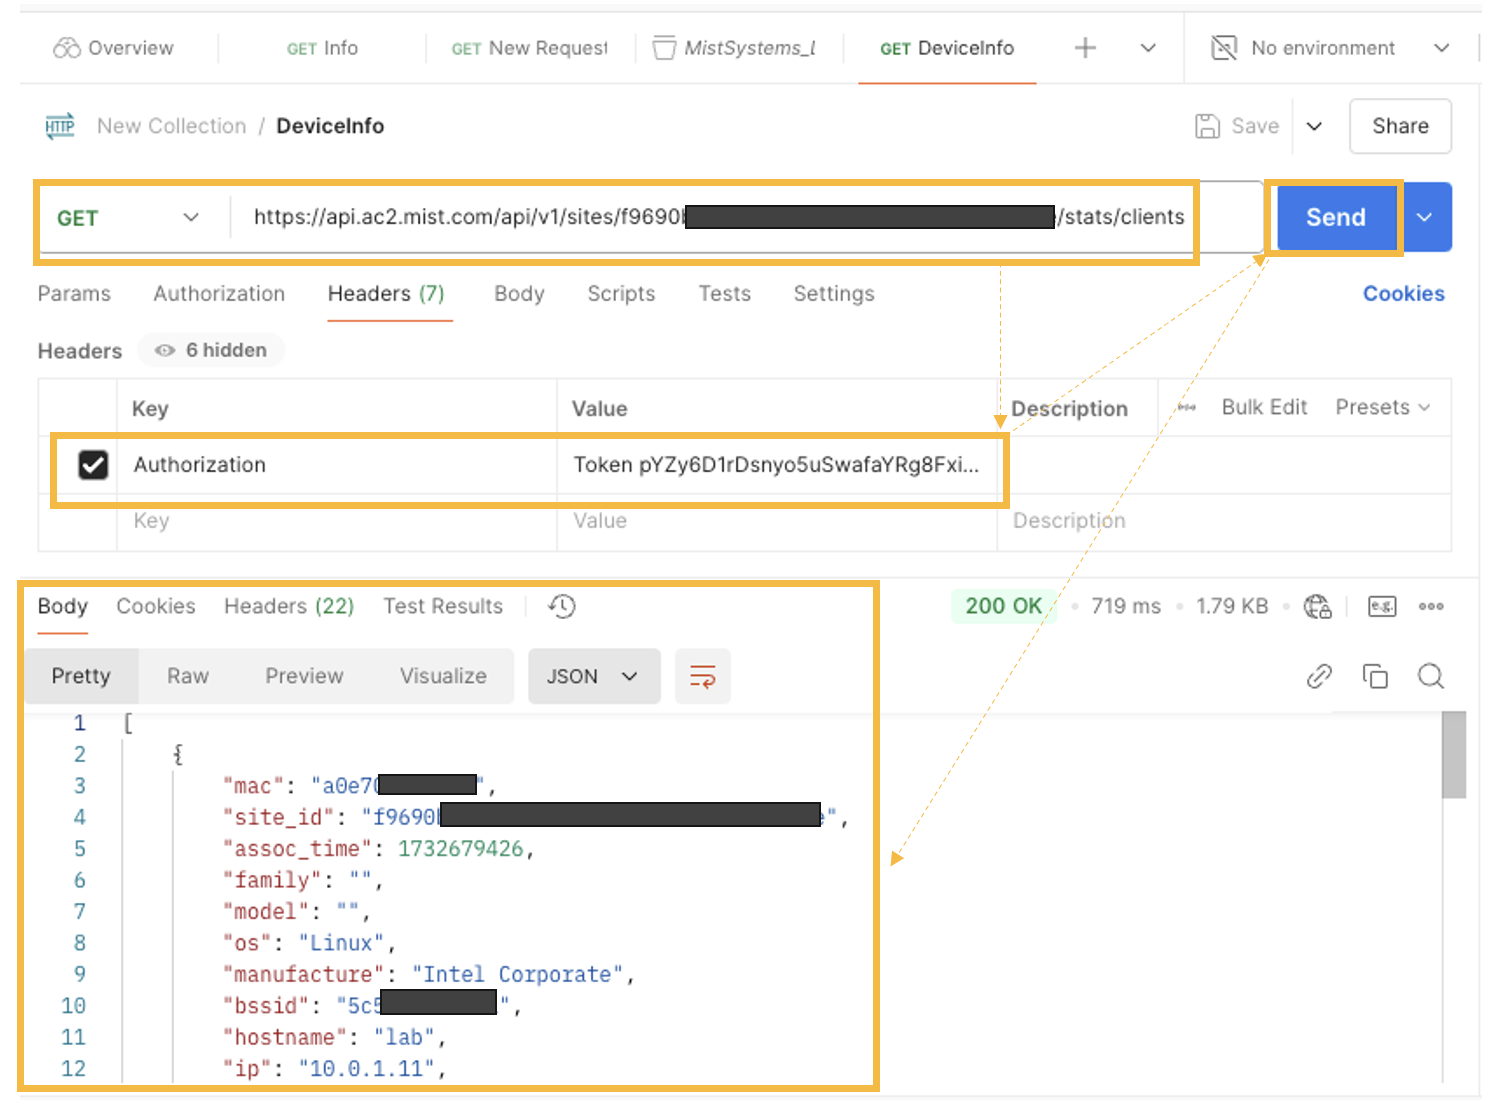Open the Raw response view tab
The image size is (1494, 1100).
(x=188, y=677)
